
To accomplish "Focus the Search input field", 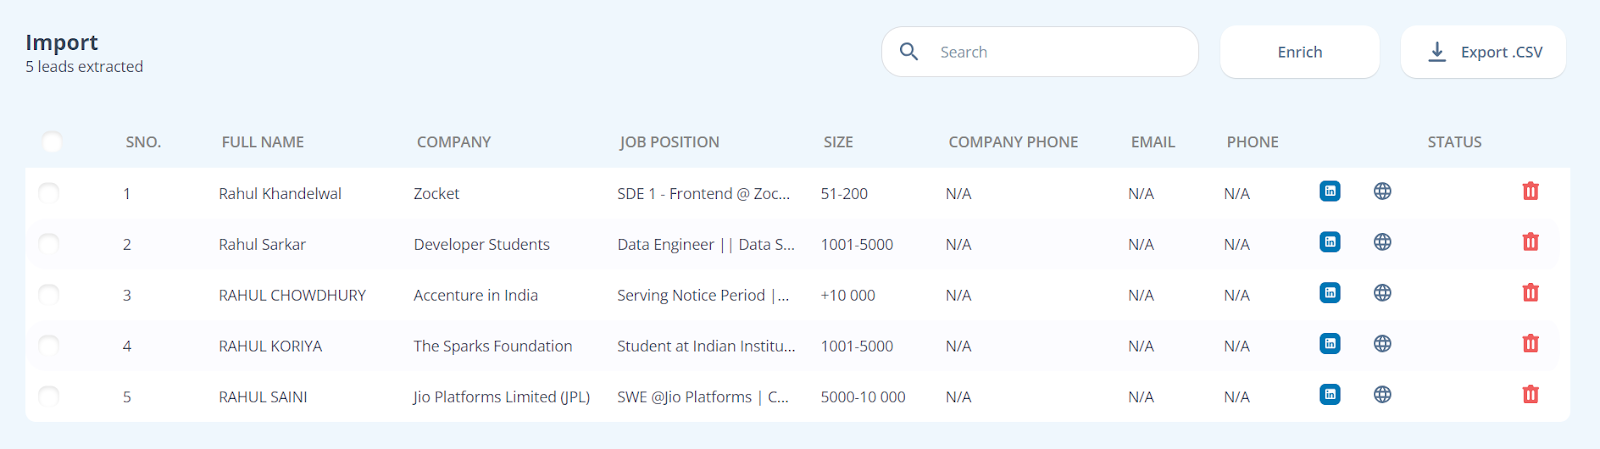I will click(x=1040, y=52).
